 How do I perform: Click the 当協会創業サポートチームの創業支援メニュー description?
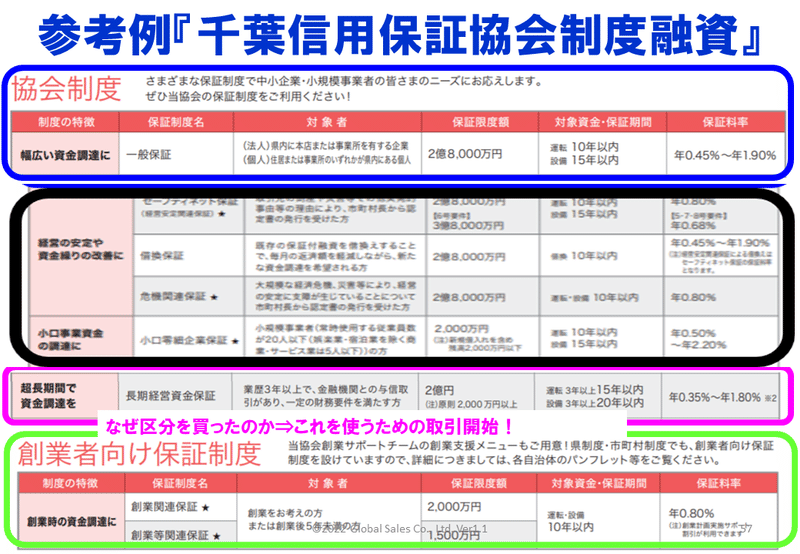click(531, 452)
